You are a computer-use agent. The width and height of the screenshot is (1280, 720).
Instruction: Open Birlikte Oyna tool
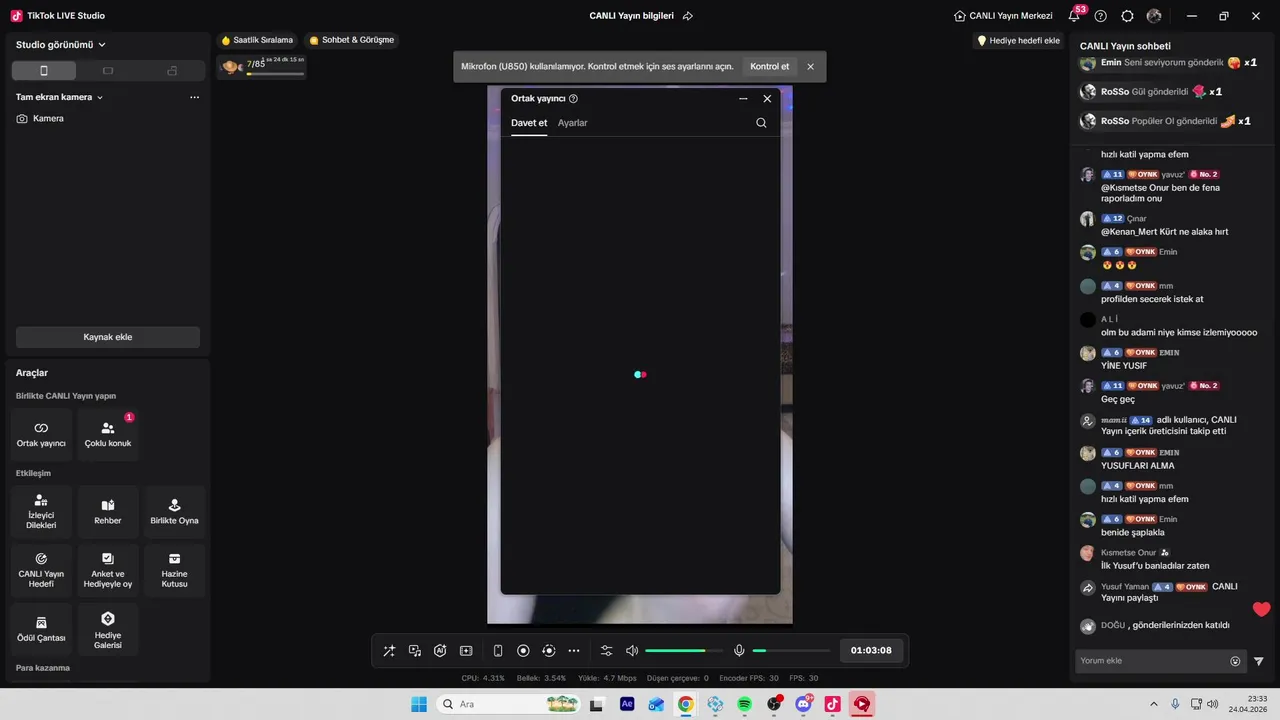(x=174, y=512)
